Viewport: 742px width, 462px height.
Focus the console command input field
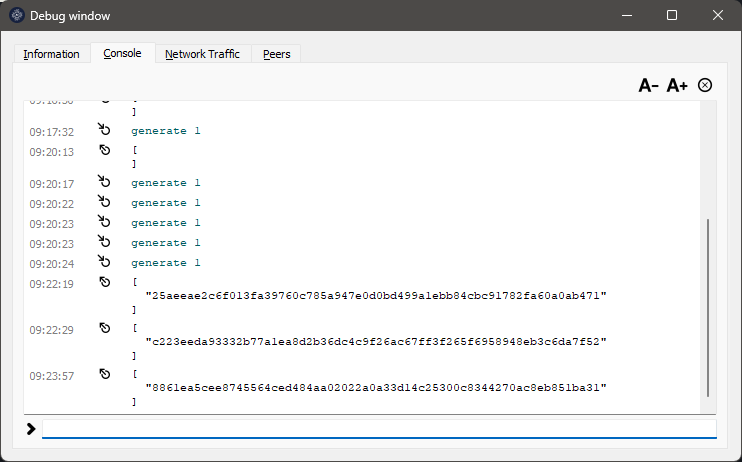point(378,428)
